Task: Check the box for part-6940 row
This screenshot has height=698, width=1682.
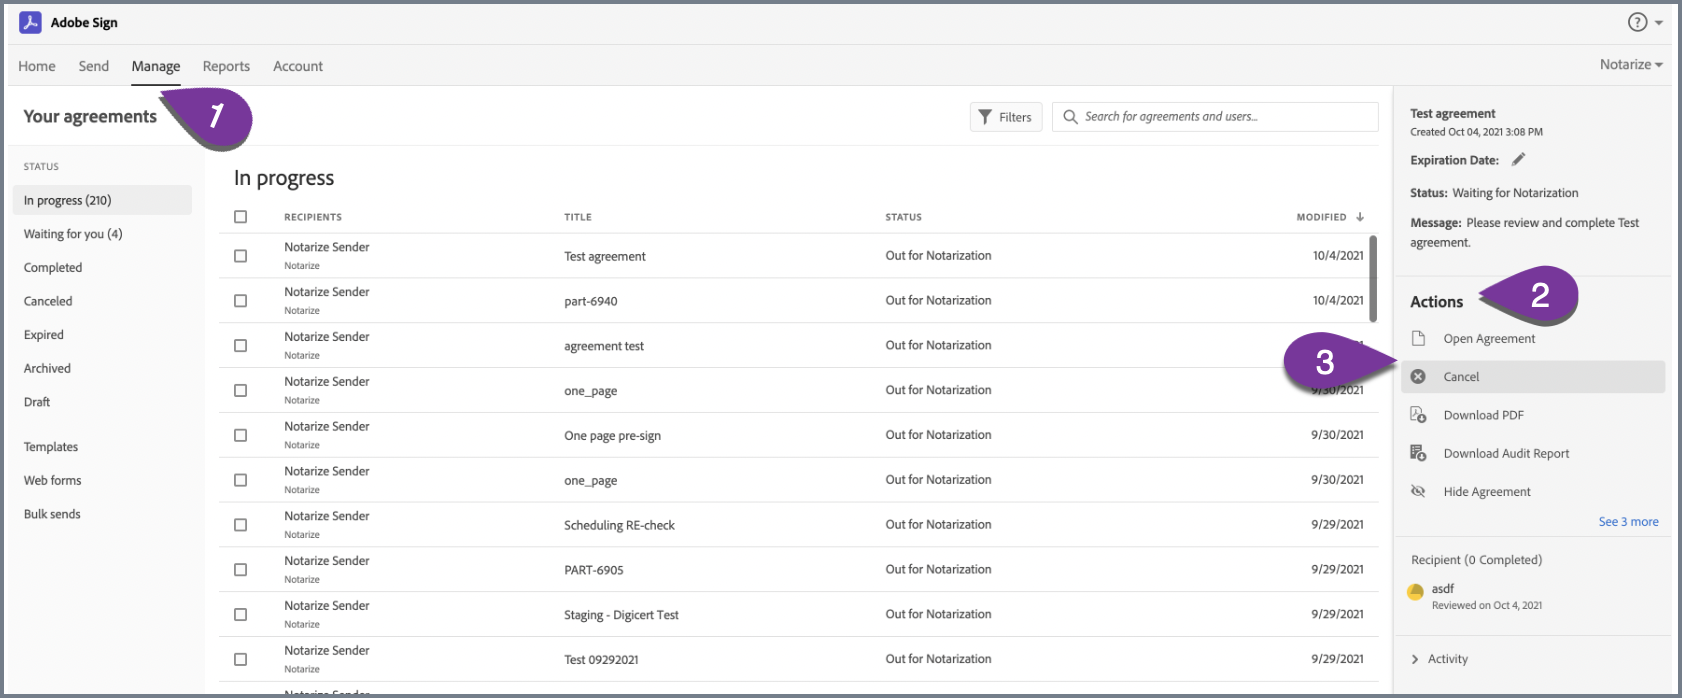Action: coord(240,301)
